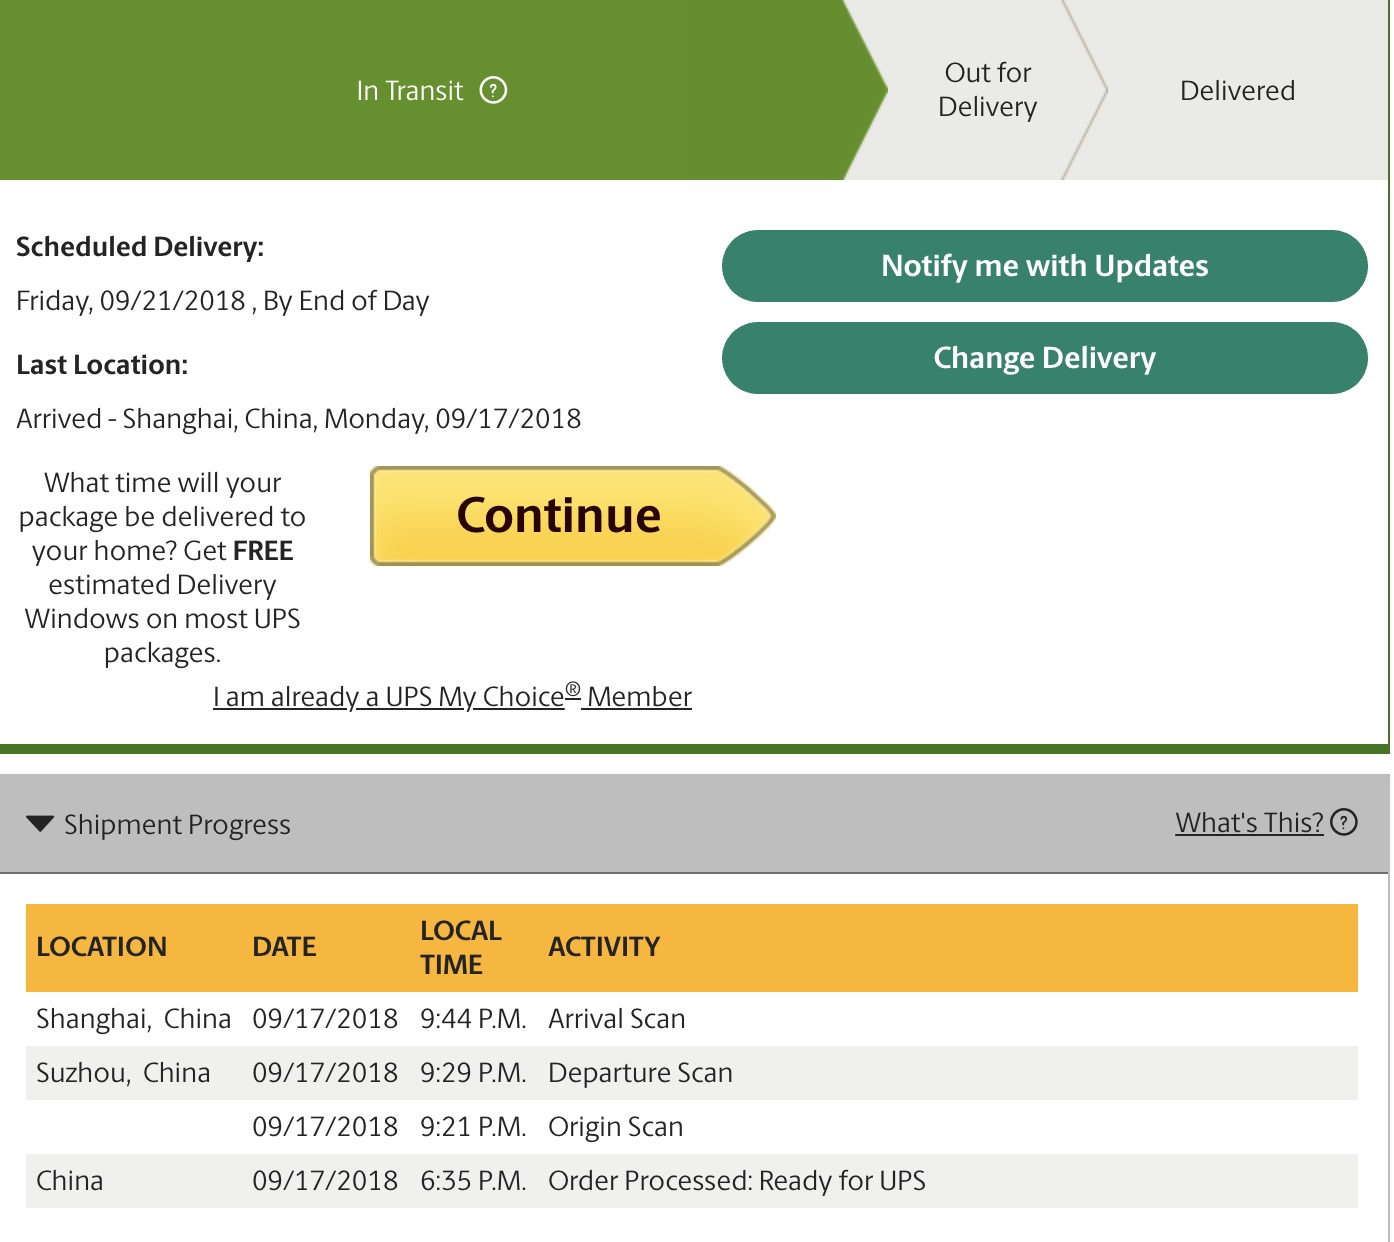Click the Notify me with Updates button
This screenshot has height=1242, width=1394.
click(1044, 266)
